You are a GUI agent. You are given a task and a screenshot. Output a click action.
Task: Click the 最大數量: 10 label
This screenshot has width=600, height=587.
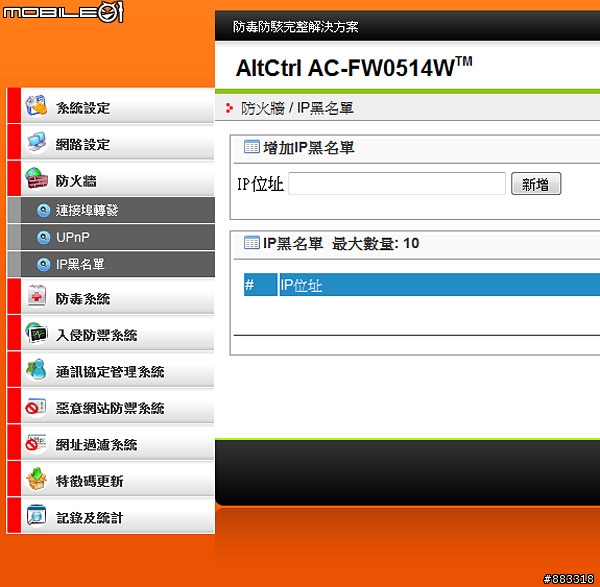pyautogui.click(x=375, y=243)
